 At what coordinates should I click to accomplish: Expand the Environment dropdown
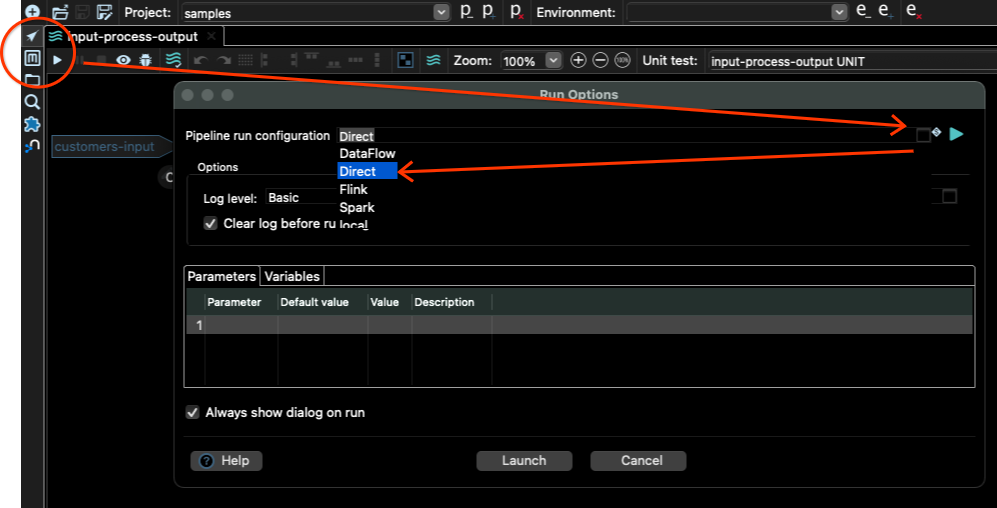(738, 12)
